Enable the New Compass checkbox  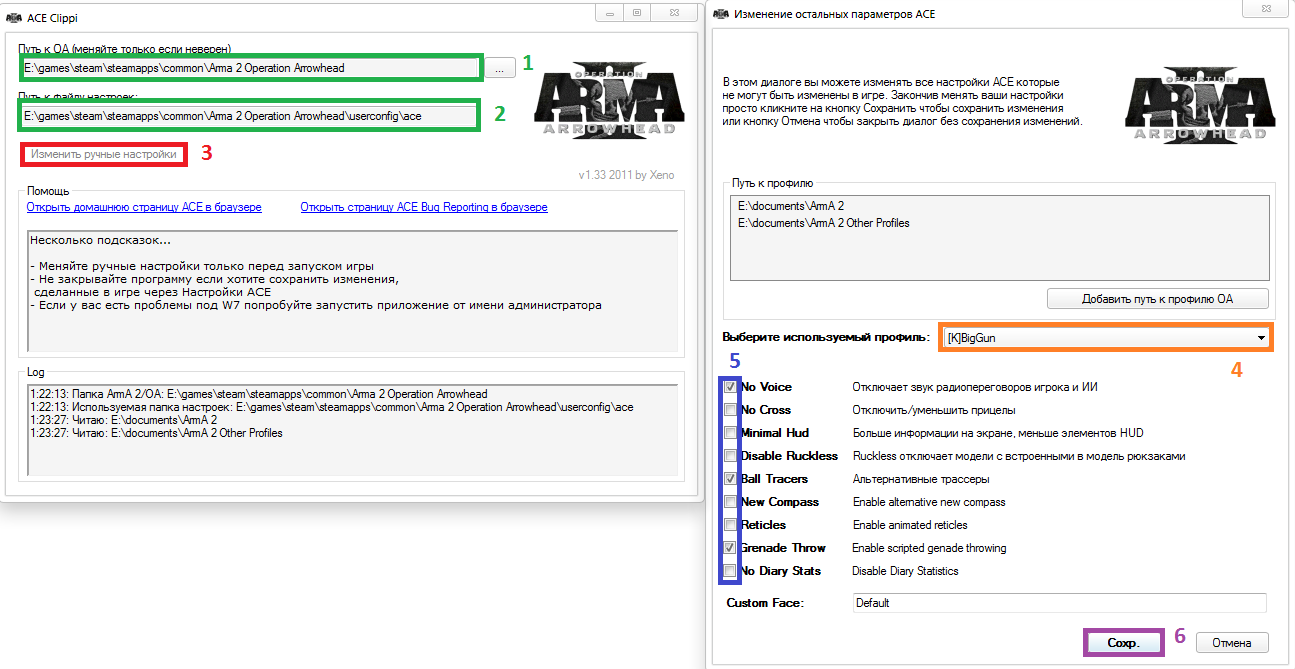[731, 502]
